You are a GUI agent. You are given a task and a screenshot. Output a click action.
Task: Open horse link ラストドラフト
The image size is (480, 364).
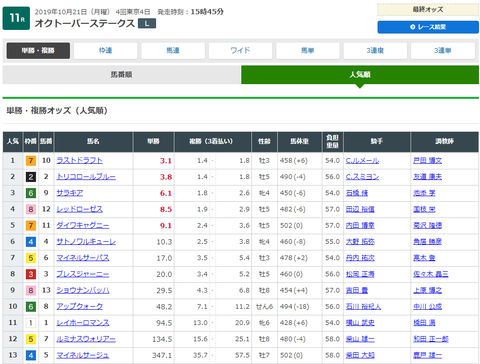79,161
